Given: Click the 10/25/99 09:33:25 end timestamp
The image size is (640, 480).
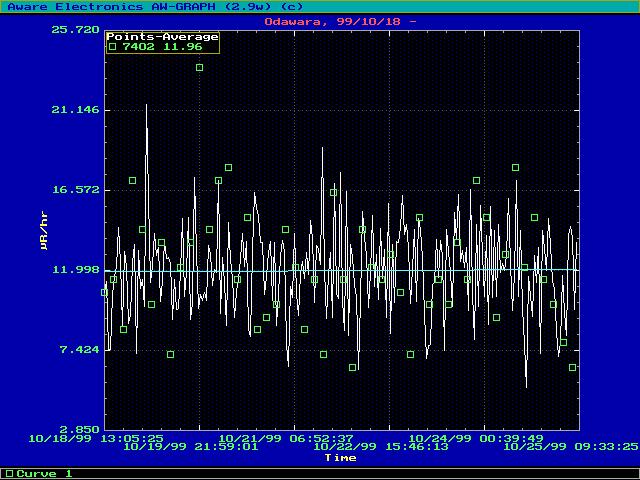Looking at the screenshot, I should click(570, 447).
